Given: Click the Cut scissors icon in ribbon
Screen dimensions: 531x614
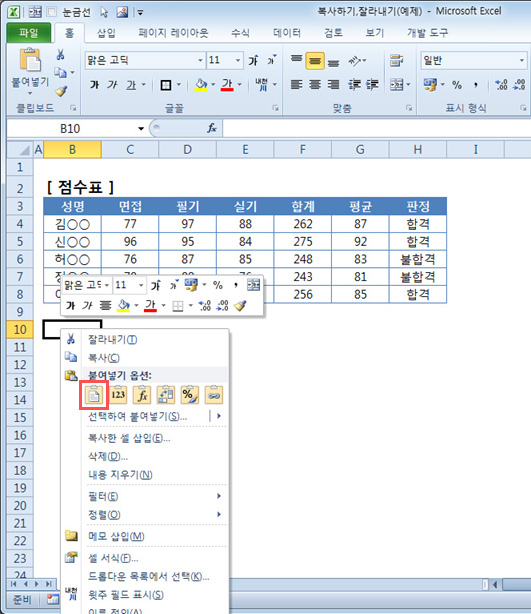Looking at the screenshot, I should click(60, 54).
